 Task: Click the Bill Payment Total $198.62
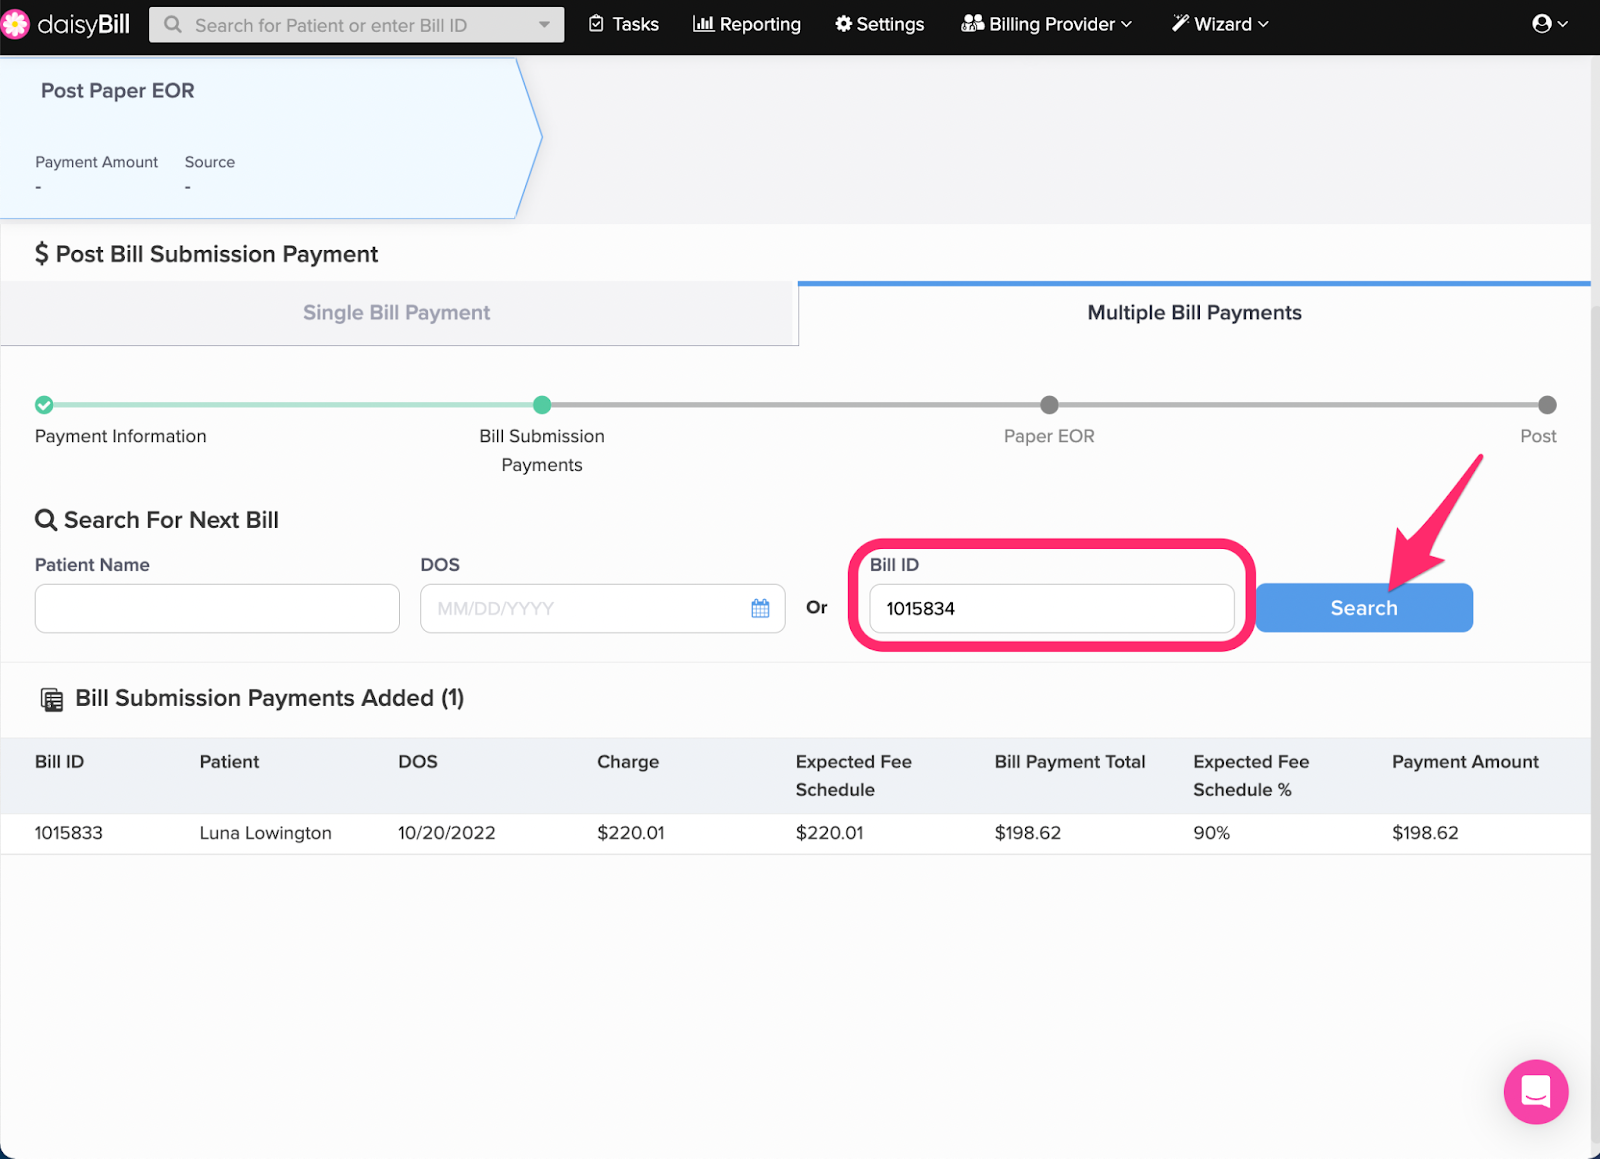[1028, 833]
